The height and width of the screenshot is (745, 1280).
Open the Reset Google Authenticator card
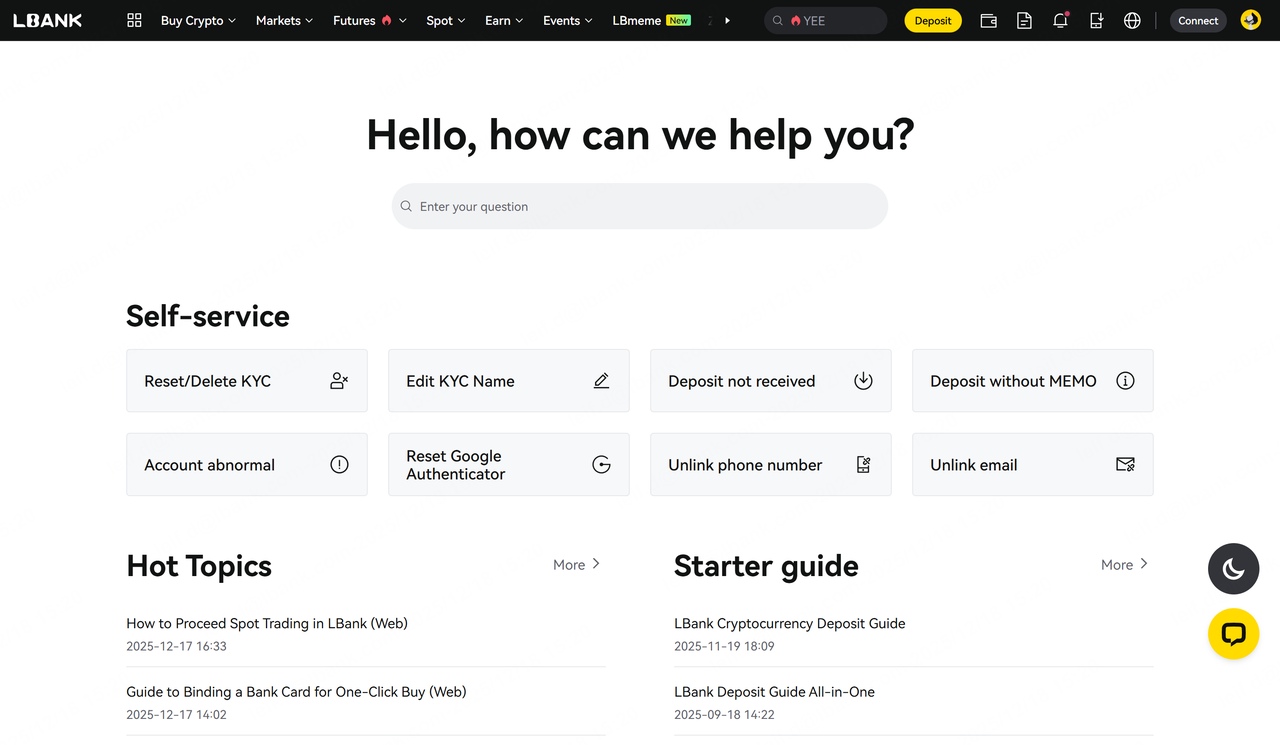[508, 465]
